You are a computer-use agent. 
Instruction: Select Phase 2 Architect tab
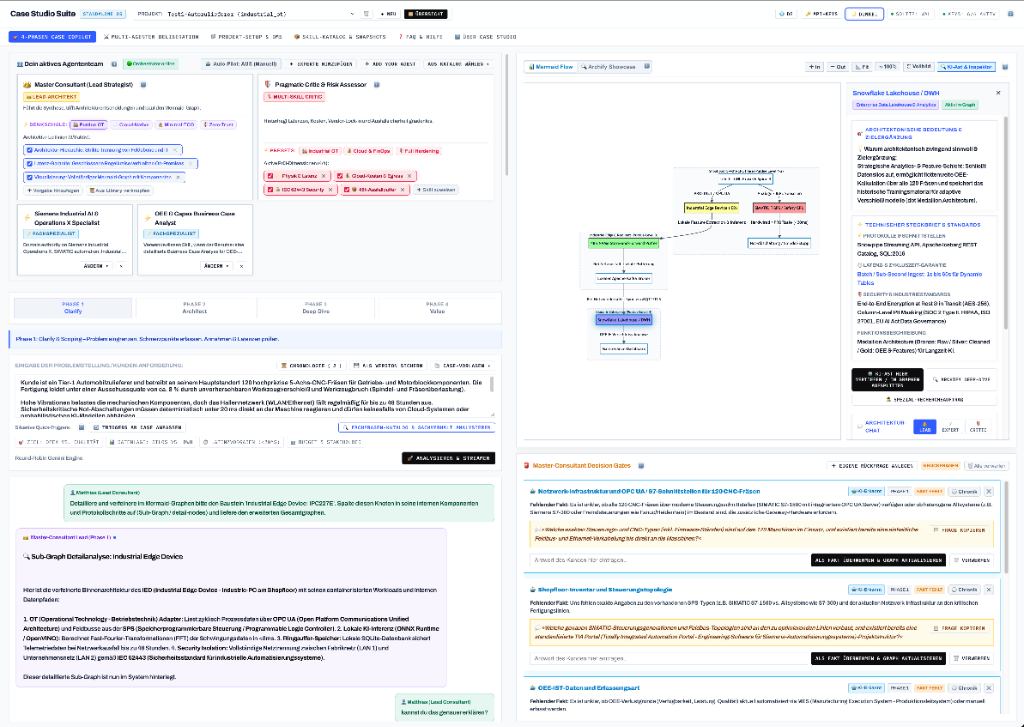pyautogui.click(x=195, y=308)
